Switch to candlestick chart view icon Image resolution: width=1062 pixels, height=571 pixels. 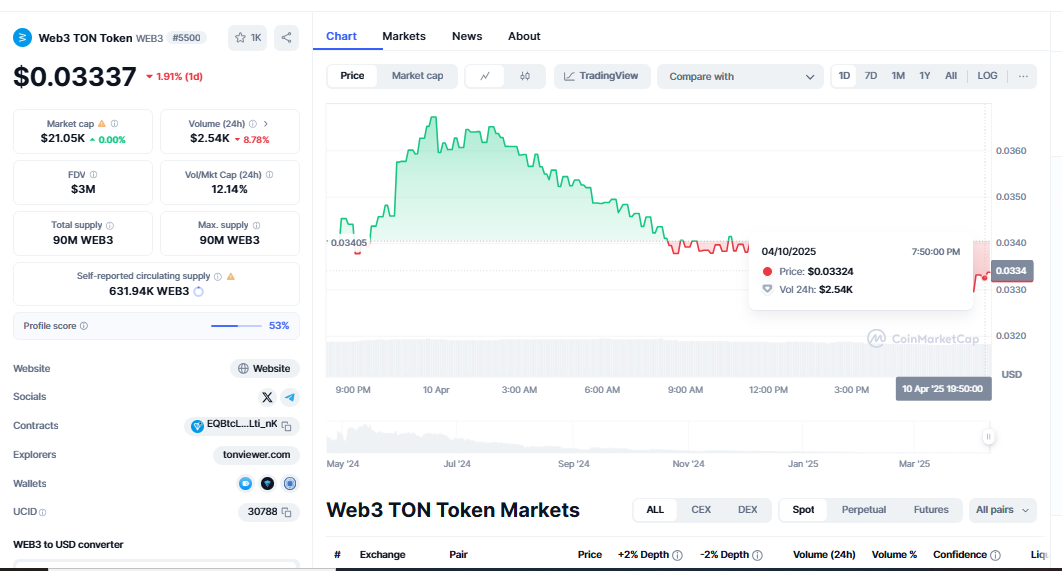click(x=525, y=77)
